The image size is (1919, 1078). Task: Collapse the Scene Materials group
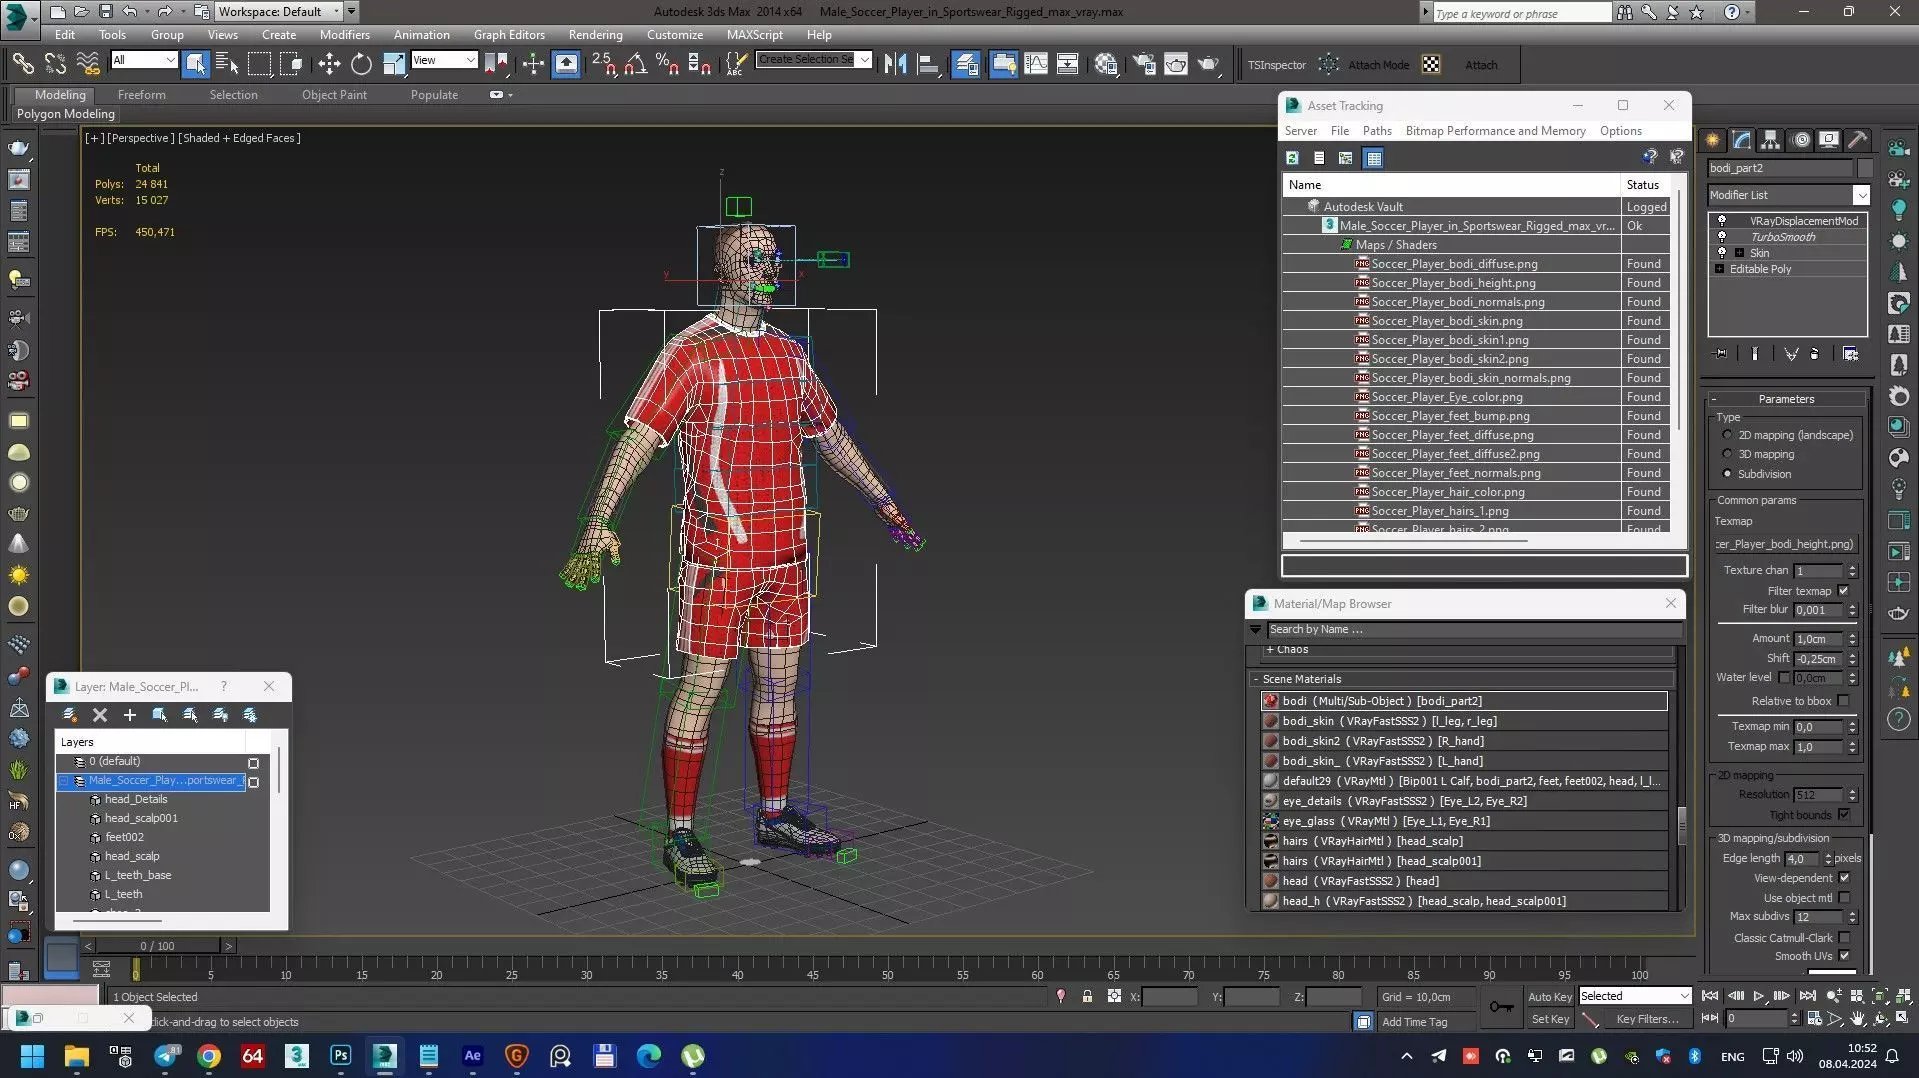(1256, 679)
